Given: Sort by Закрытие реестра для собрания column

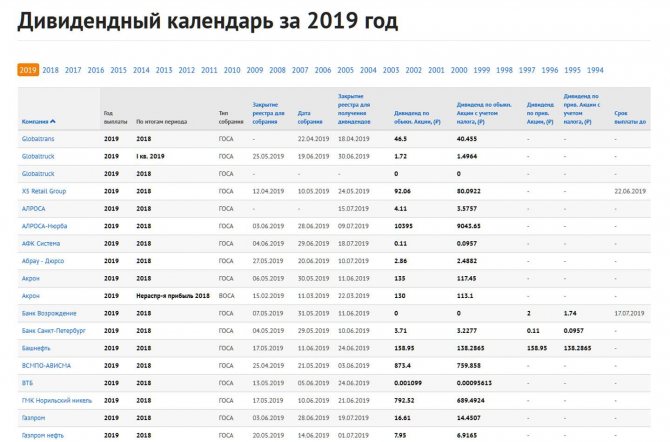Looking at the screenshot, I should click(268, 113).
